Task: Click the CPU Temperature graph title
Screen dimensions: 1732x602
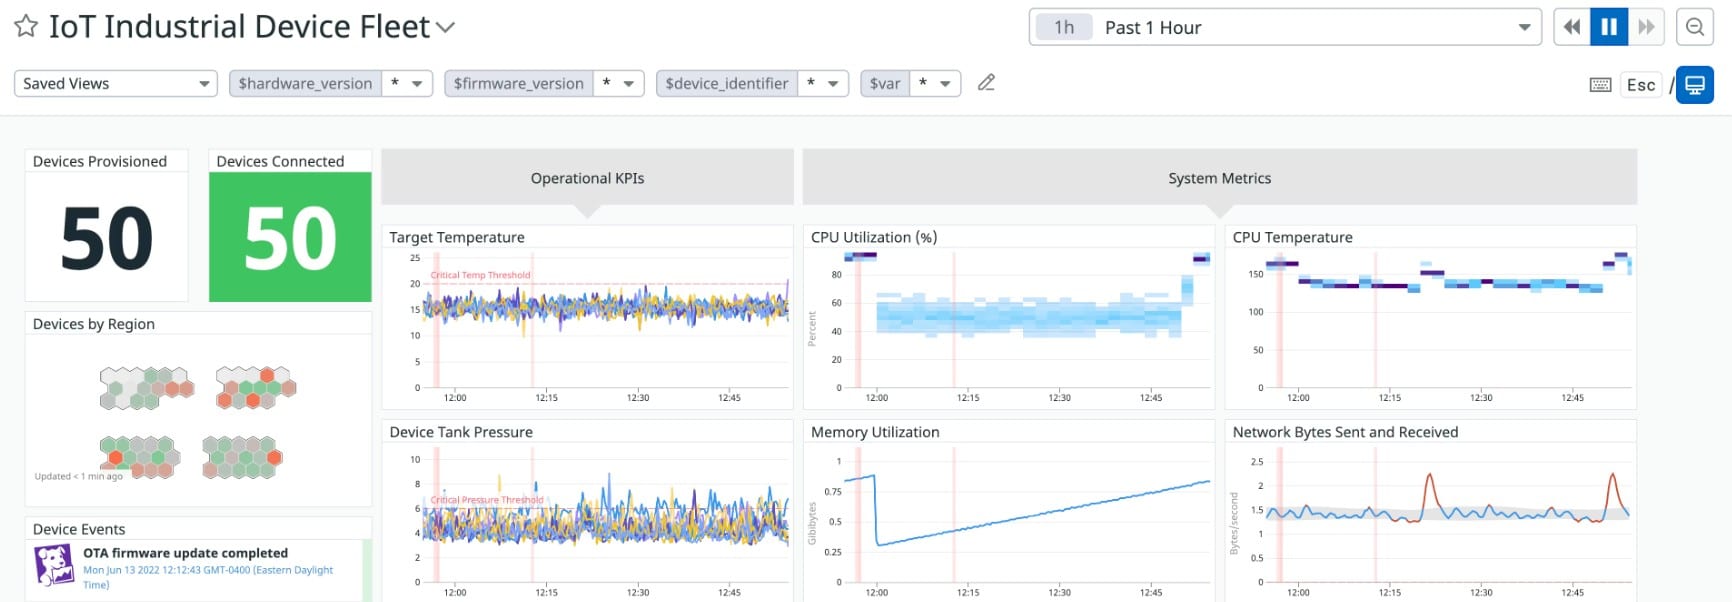Action: point(1292,237)
